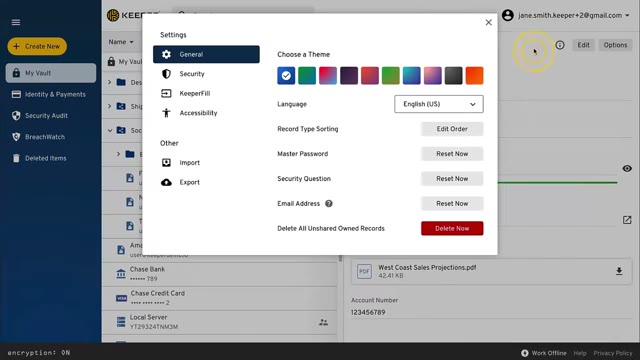
Task: Click the Import download-box icon
Action: point(166,162)
